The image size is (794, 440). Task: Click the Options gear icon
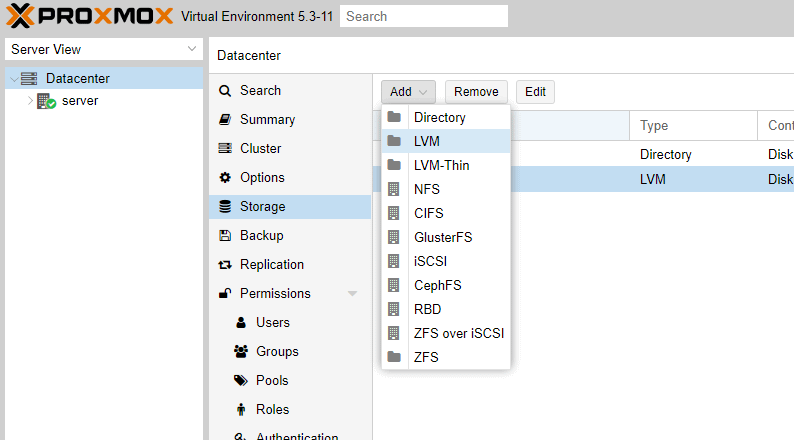pyautogui.click(x=225, y=178)
